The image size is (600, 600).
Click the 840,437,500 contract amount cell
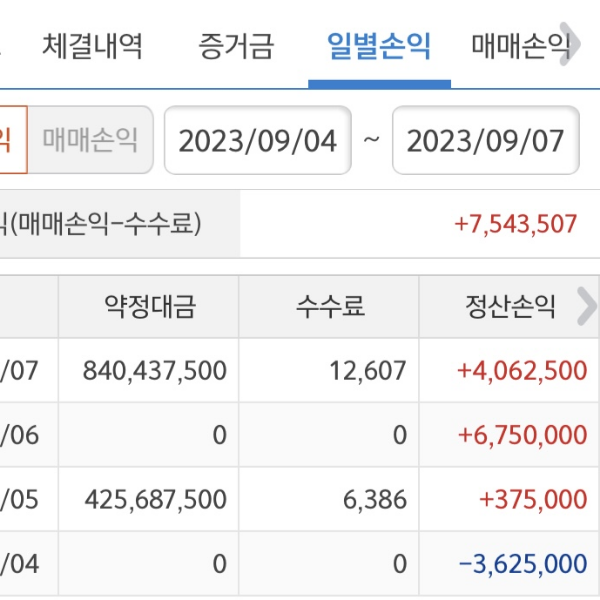tap(156, 371)
